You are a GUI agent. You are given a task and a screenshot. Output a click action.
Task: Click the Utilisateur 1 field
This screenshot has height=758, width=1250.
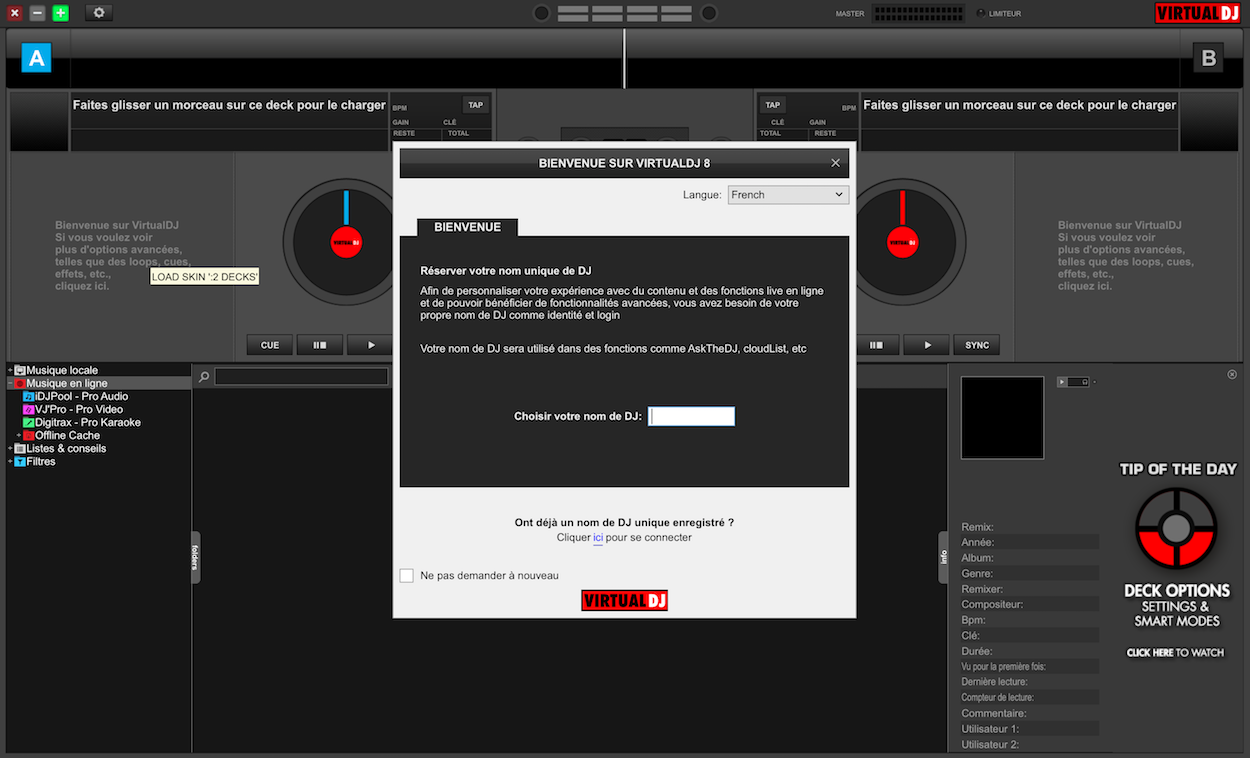pos(1030,729)
